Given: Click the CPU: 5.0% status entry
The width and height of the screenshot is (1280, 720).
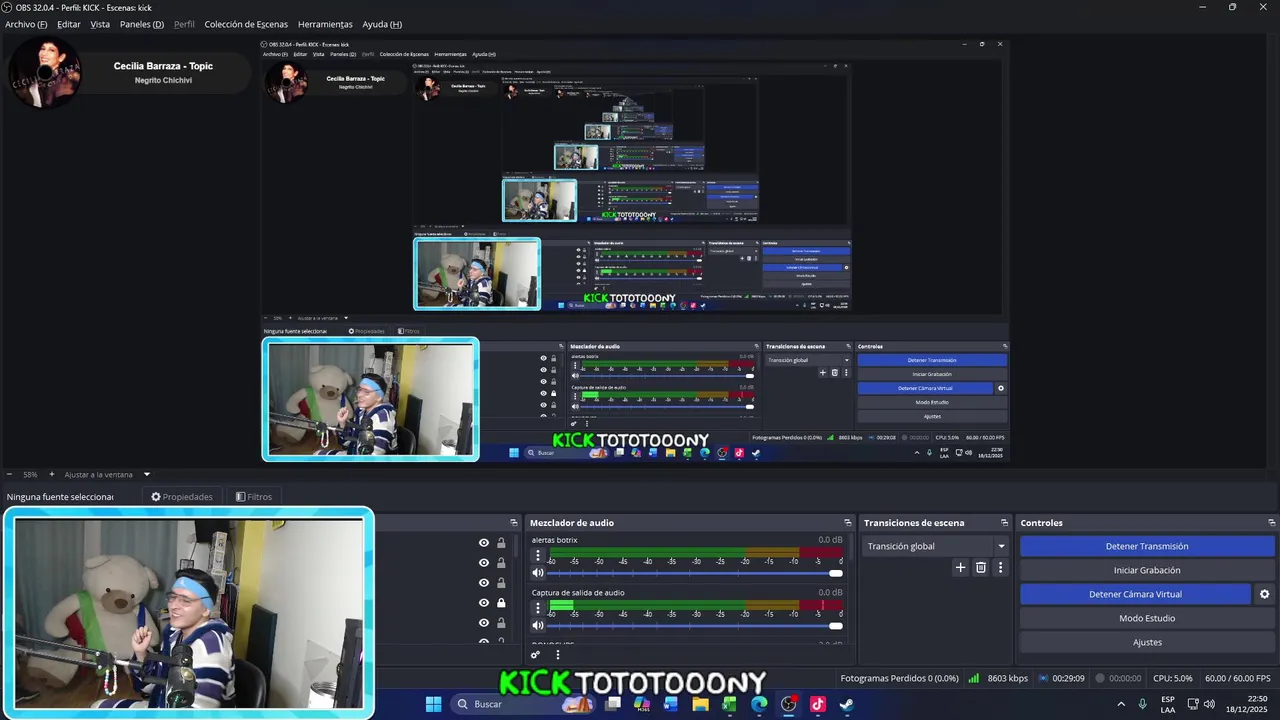Looking at the screenshot, I should click(x=1172, y=678).
